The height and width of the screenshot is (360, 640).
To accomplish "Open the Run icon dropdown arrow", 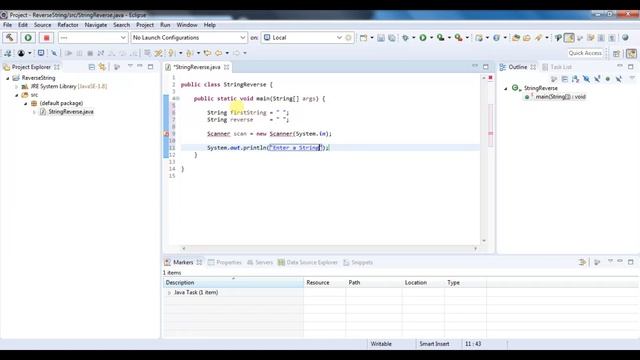I will click(431, 38).
